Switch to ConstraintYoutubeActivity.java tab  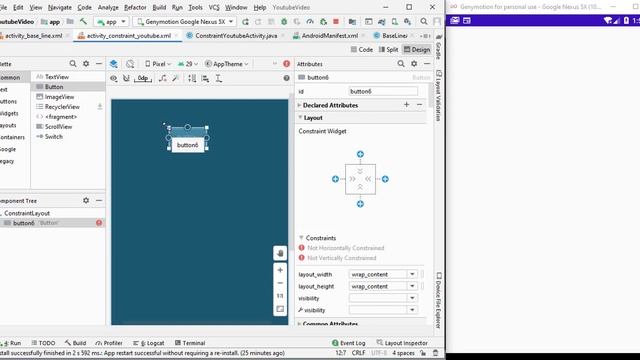click(235, 36)
